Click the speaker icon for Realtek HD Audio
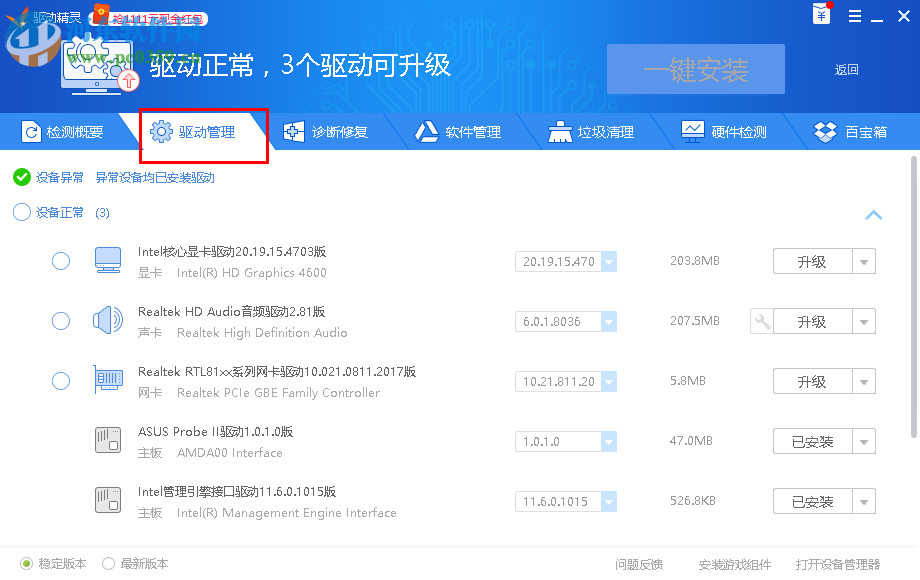Screen dimensions: 920x580 tap(107, 320)
